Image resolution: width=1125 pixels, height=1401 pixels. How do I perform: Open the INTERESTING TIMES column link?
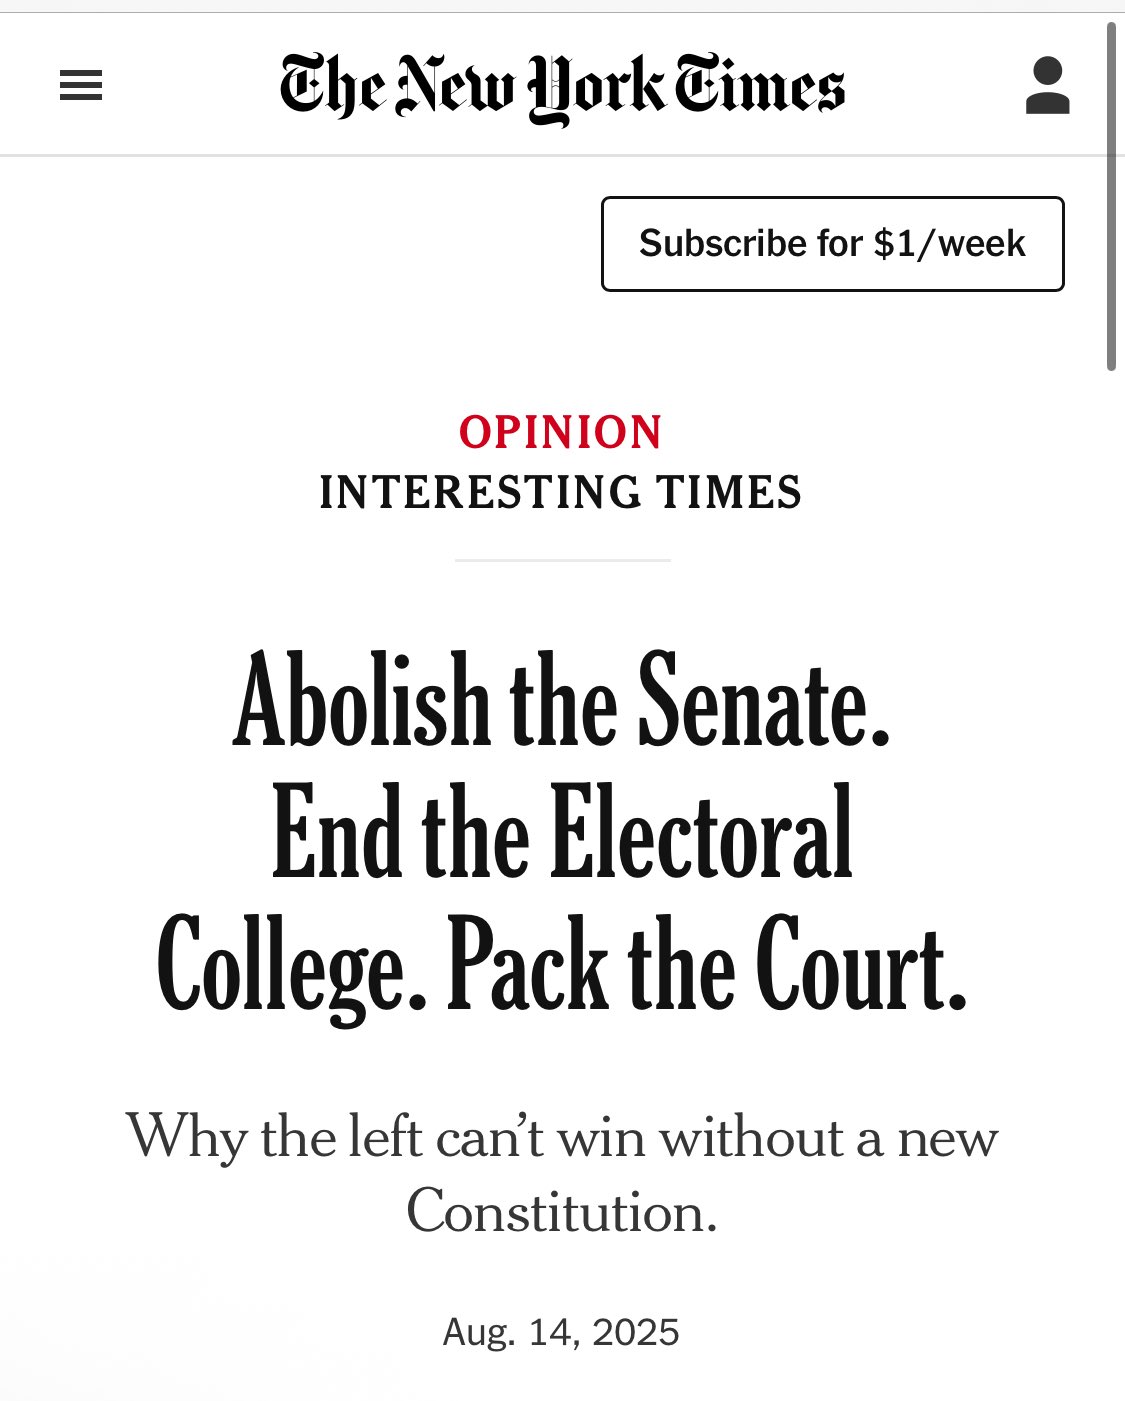(x=561, y=493)
